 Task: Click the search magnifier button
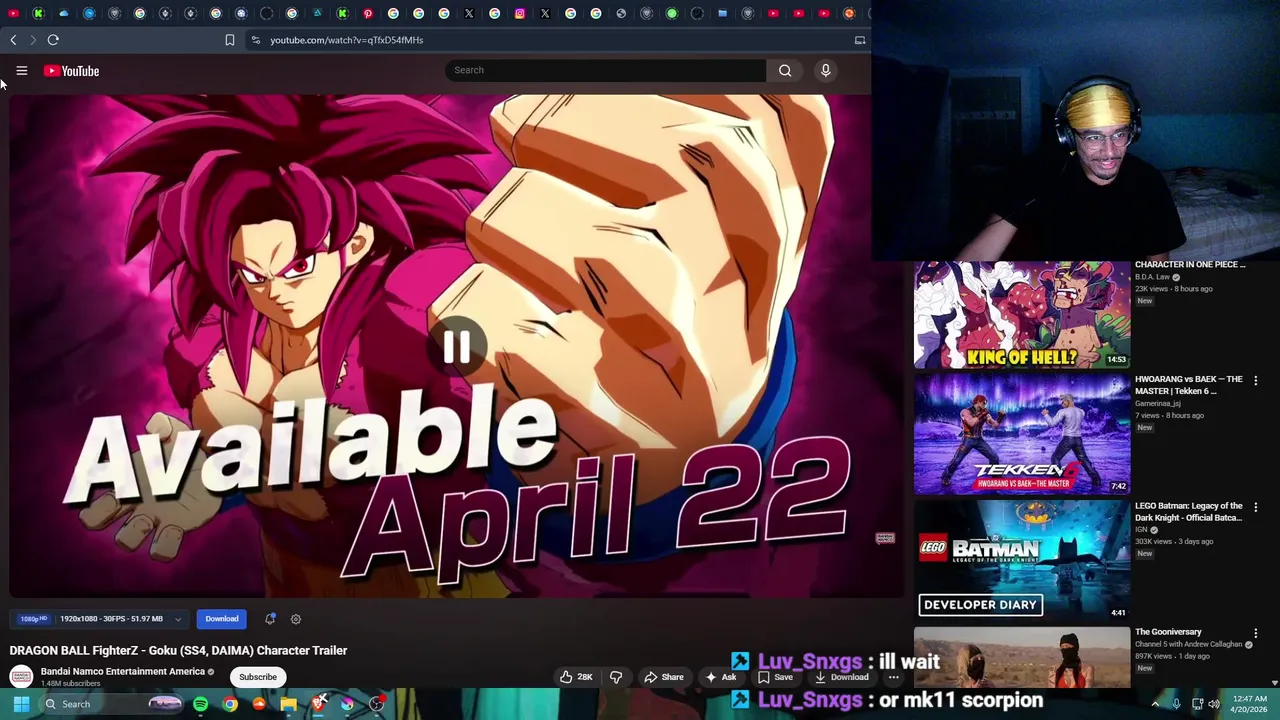coord(785,70)
